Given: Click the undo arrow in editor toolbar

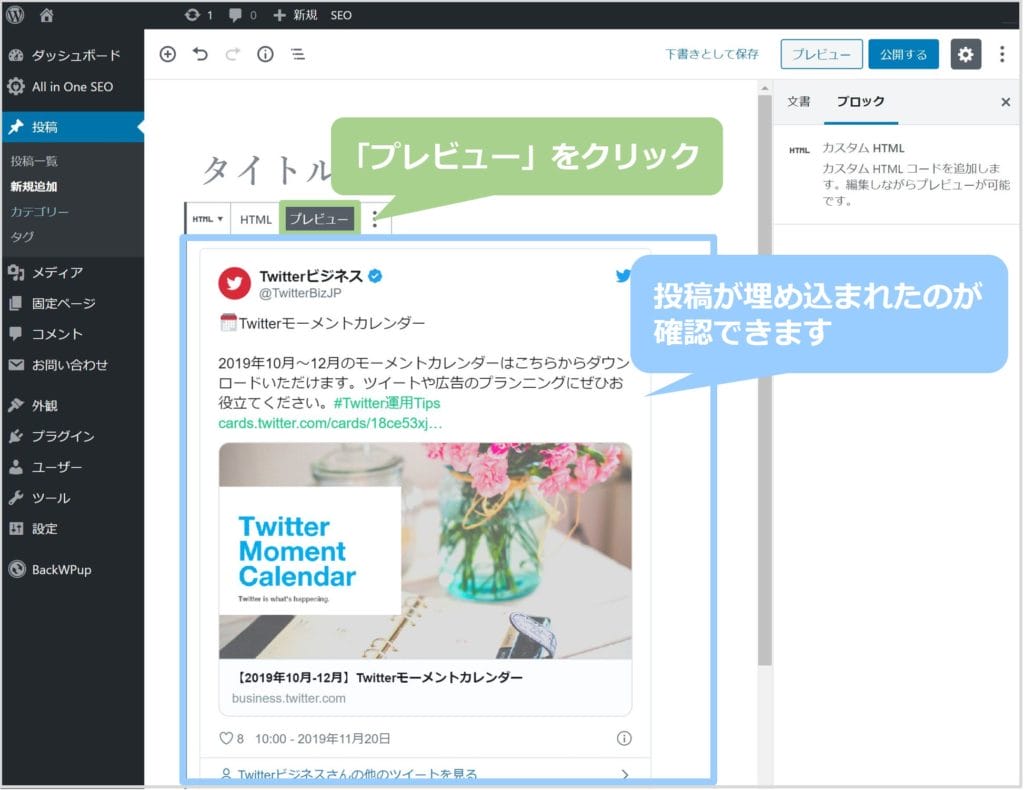Looking at the screenshot, I should [200, 54].
